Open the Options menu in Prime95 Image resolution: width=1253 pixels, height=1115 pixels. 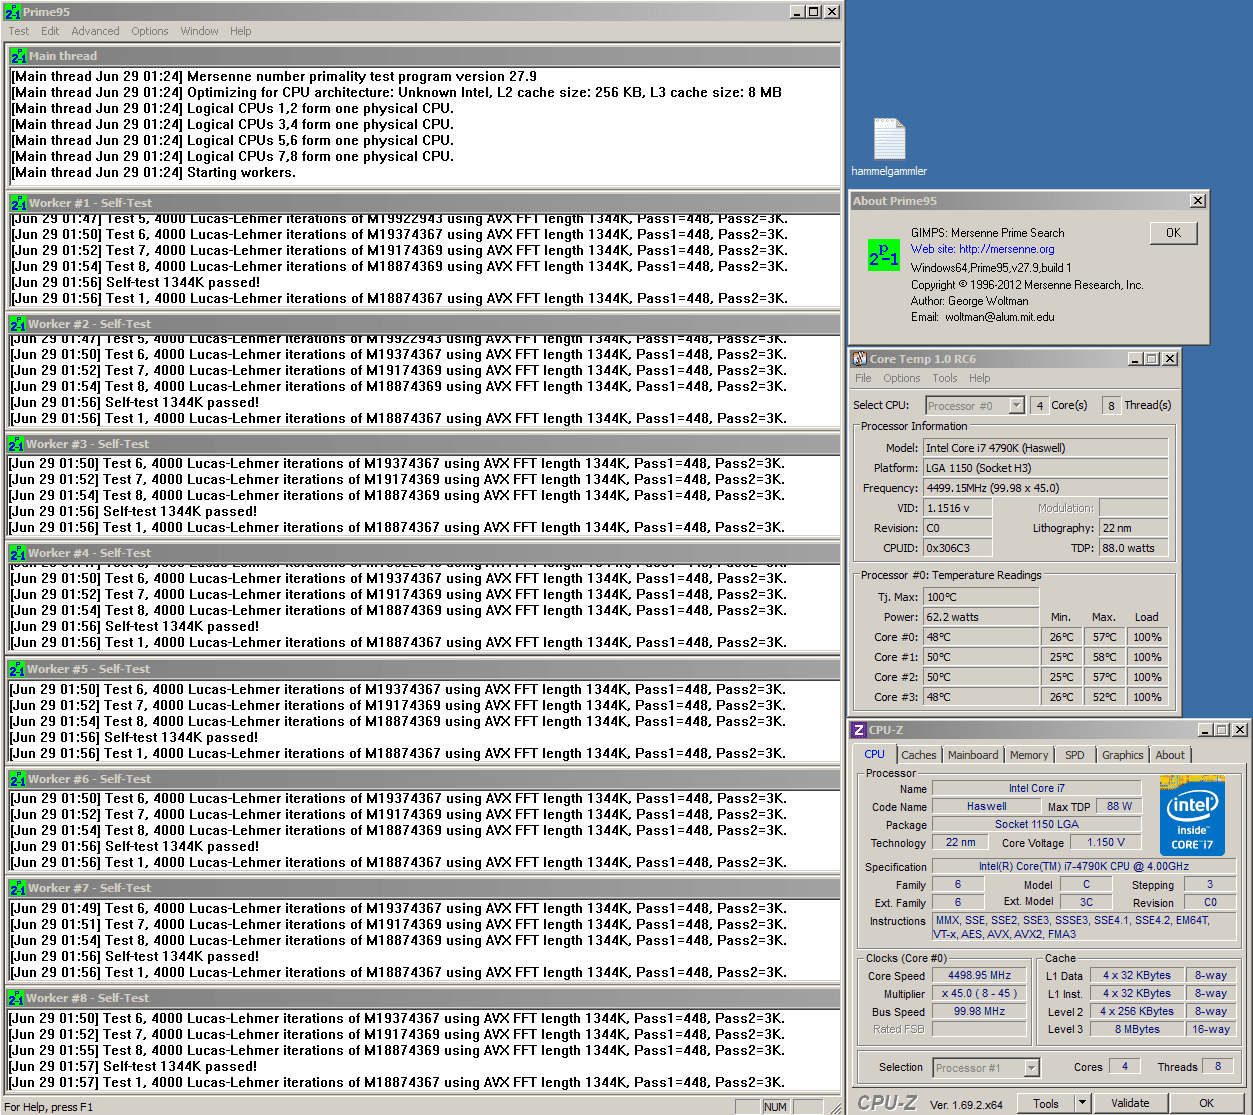coord(150,31)
